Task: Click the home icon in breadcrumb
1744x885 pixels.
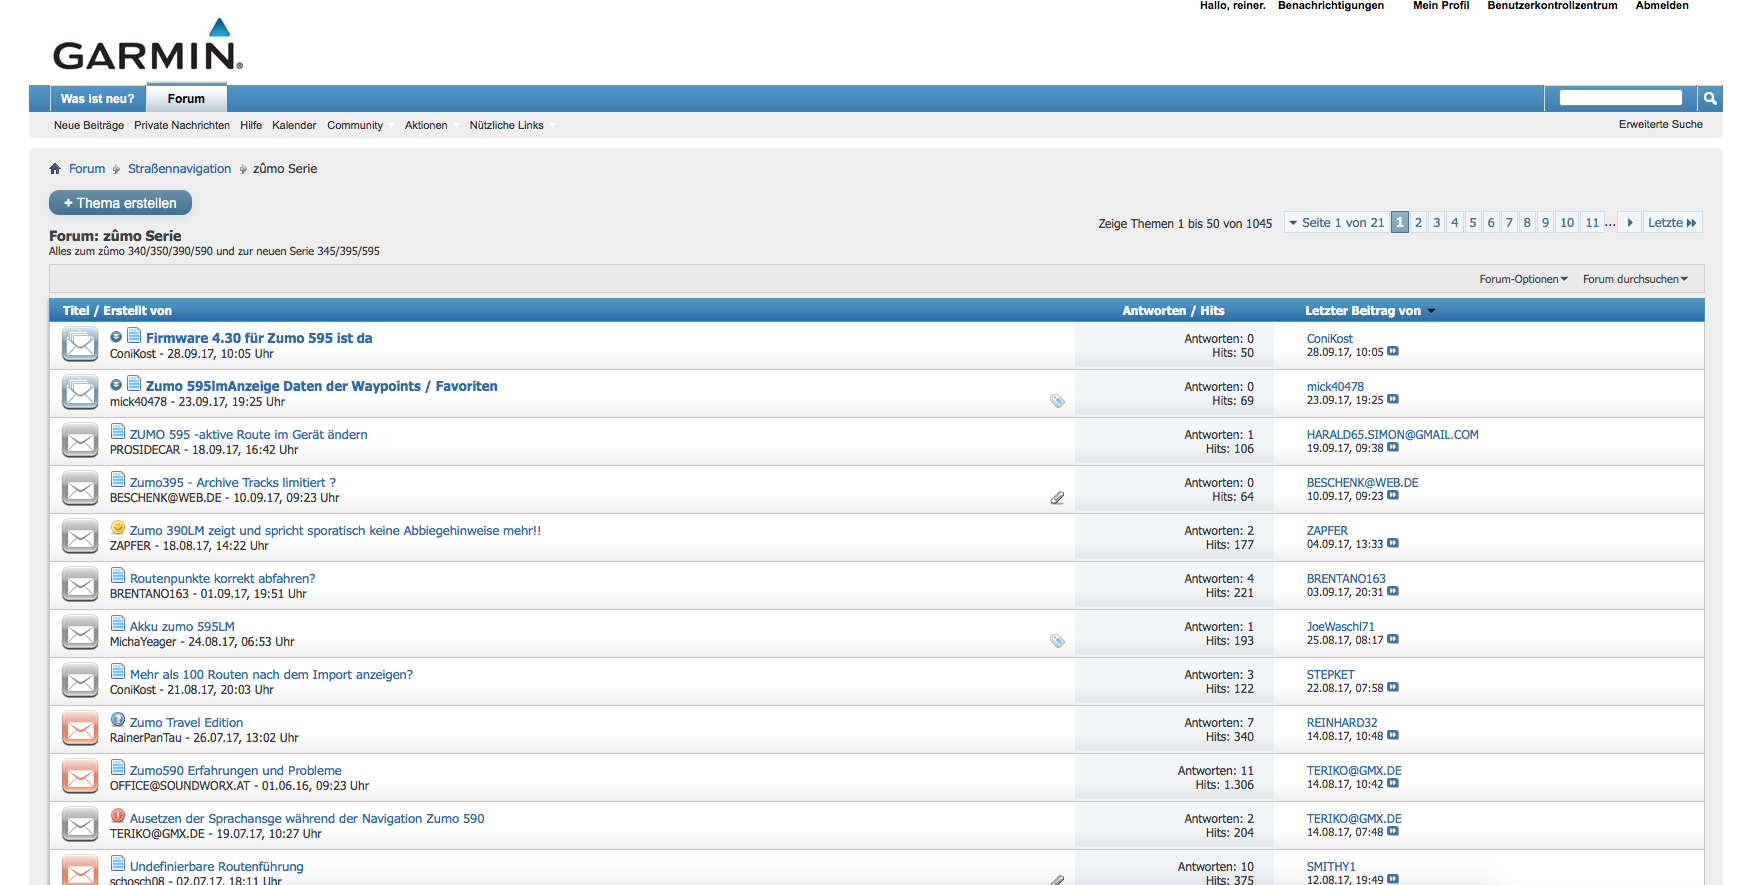Action: tap(55, 169)
